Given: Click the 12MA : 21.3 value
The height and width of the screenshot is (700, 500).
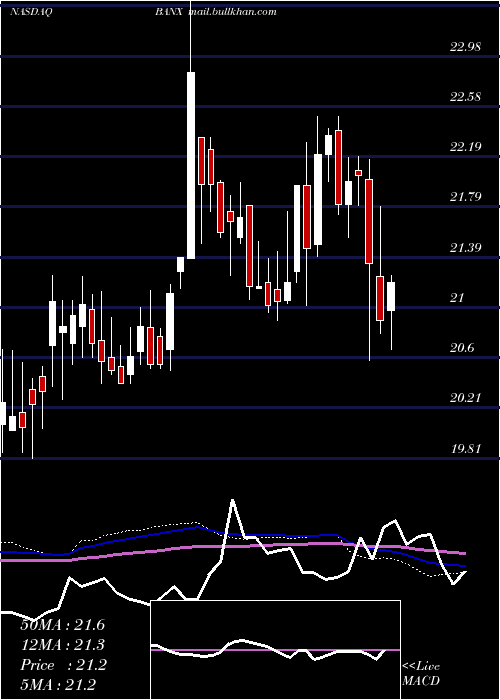Looking at the screenshot, I should coord(62,645).
